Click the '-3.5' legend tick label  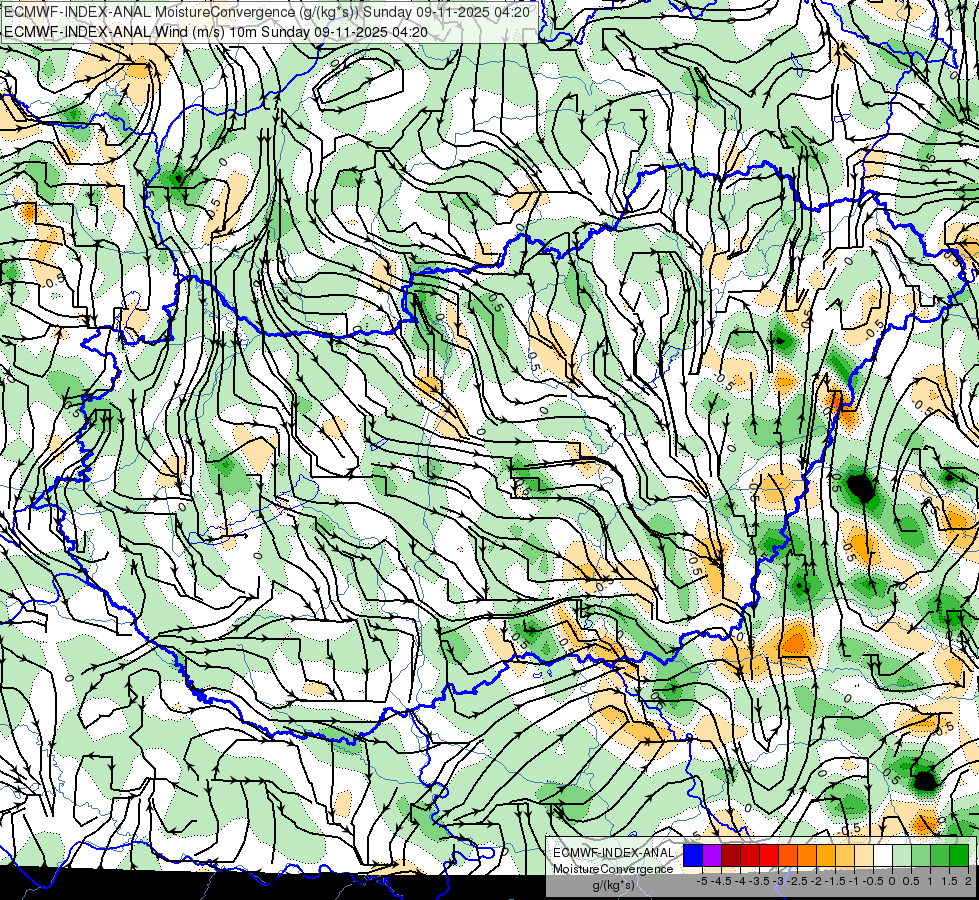coord(759,881)
